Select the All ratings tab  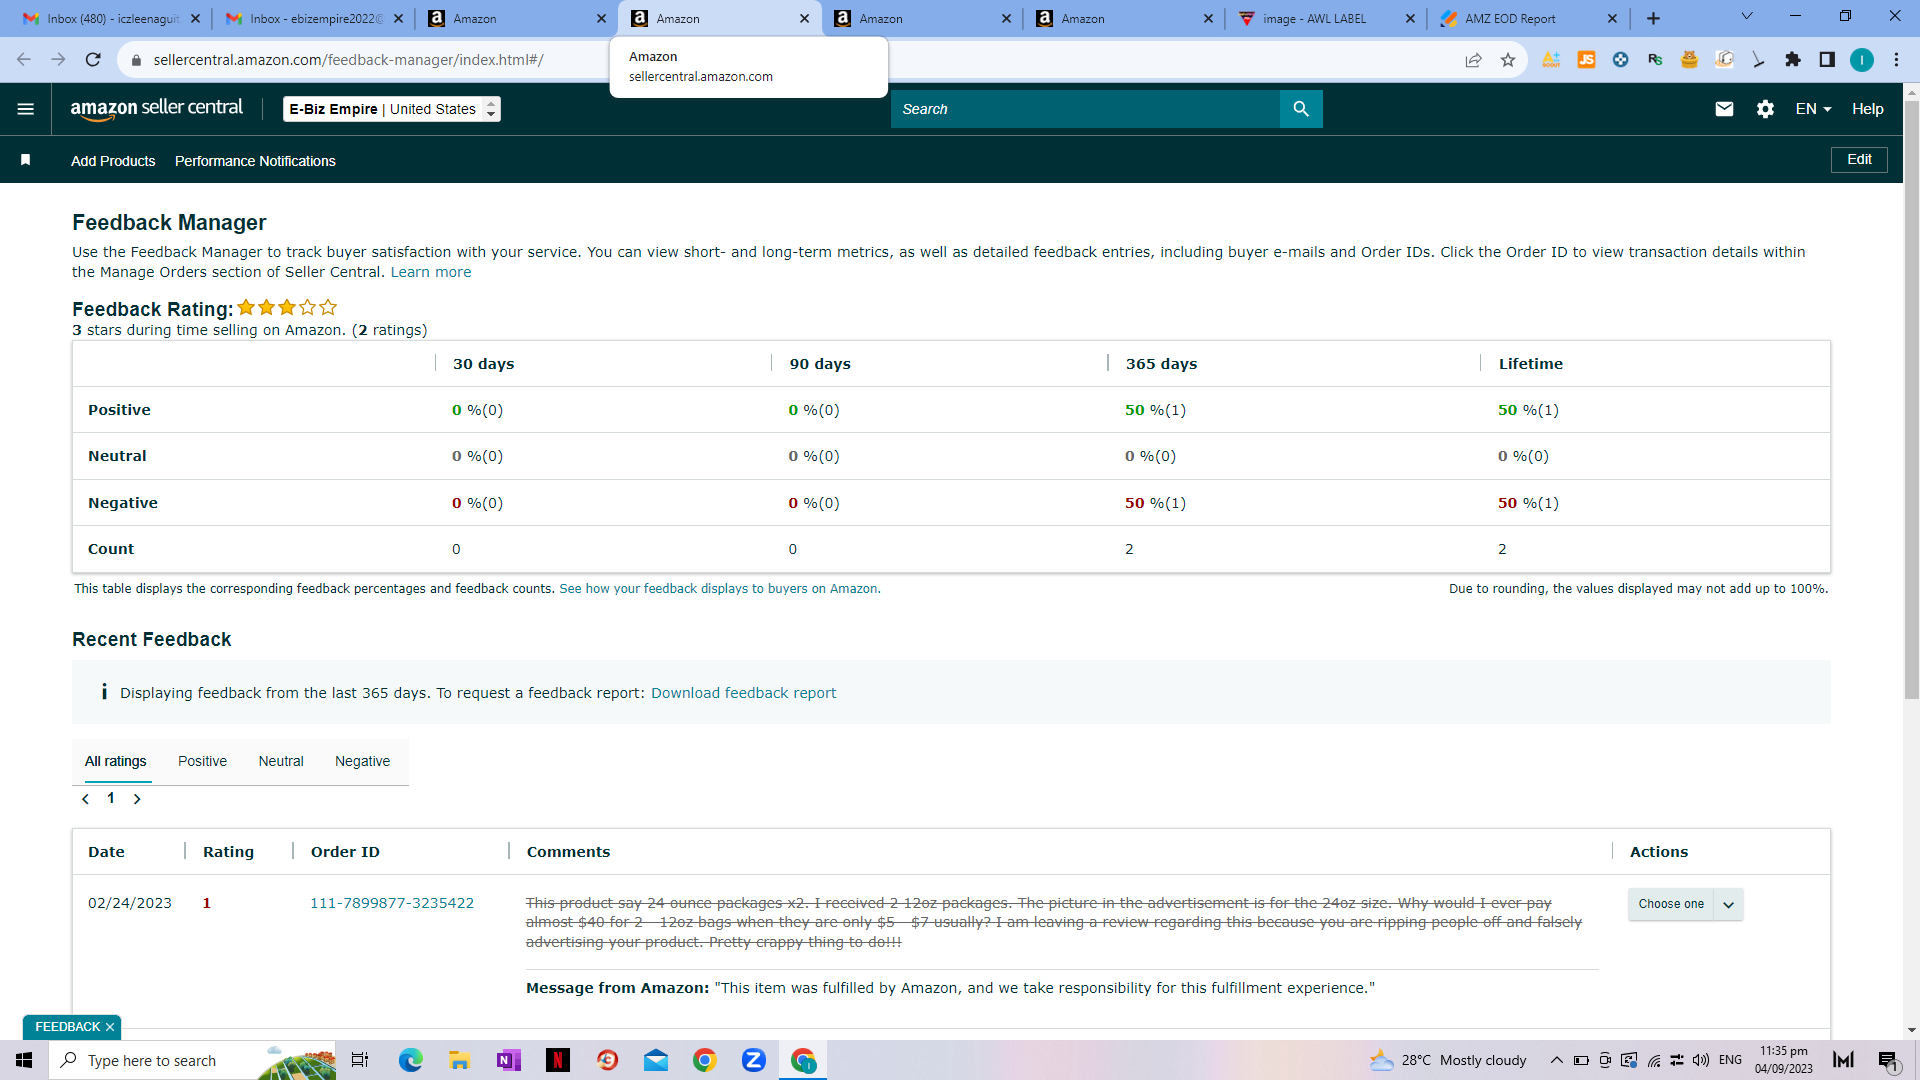[x=116, y=761]
